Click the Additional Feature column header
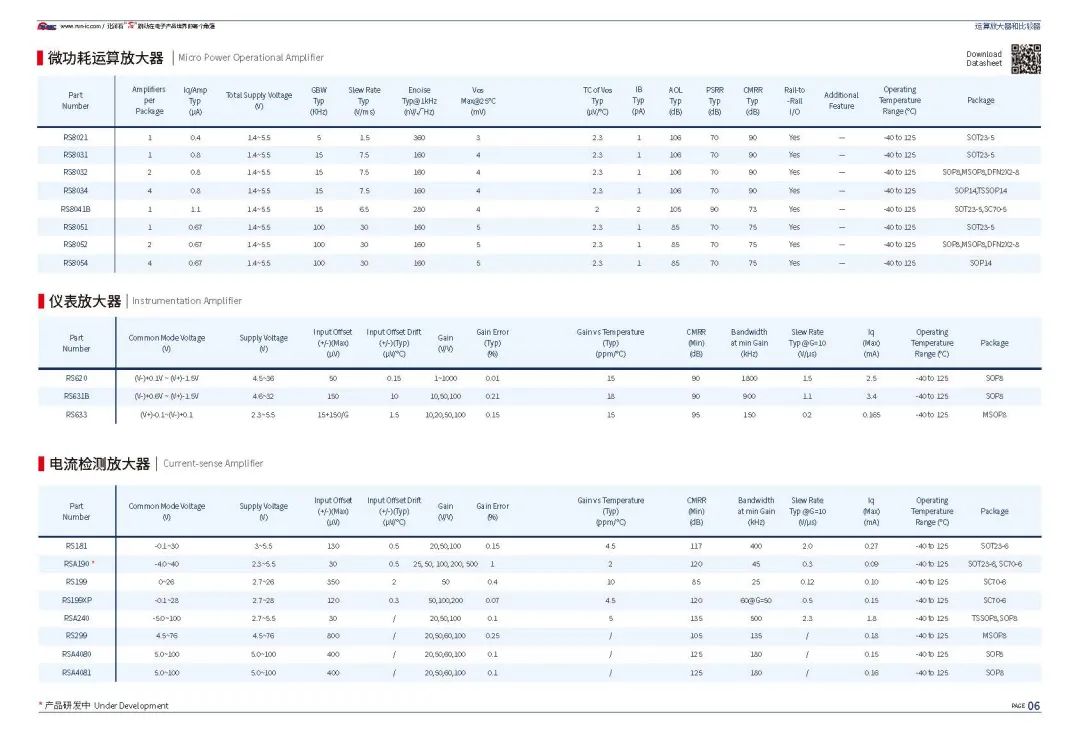 842,101
